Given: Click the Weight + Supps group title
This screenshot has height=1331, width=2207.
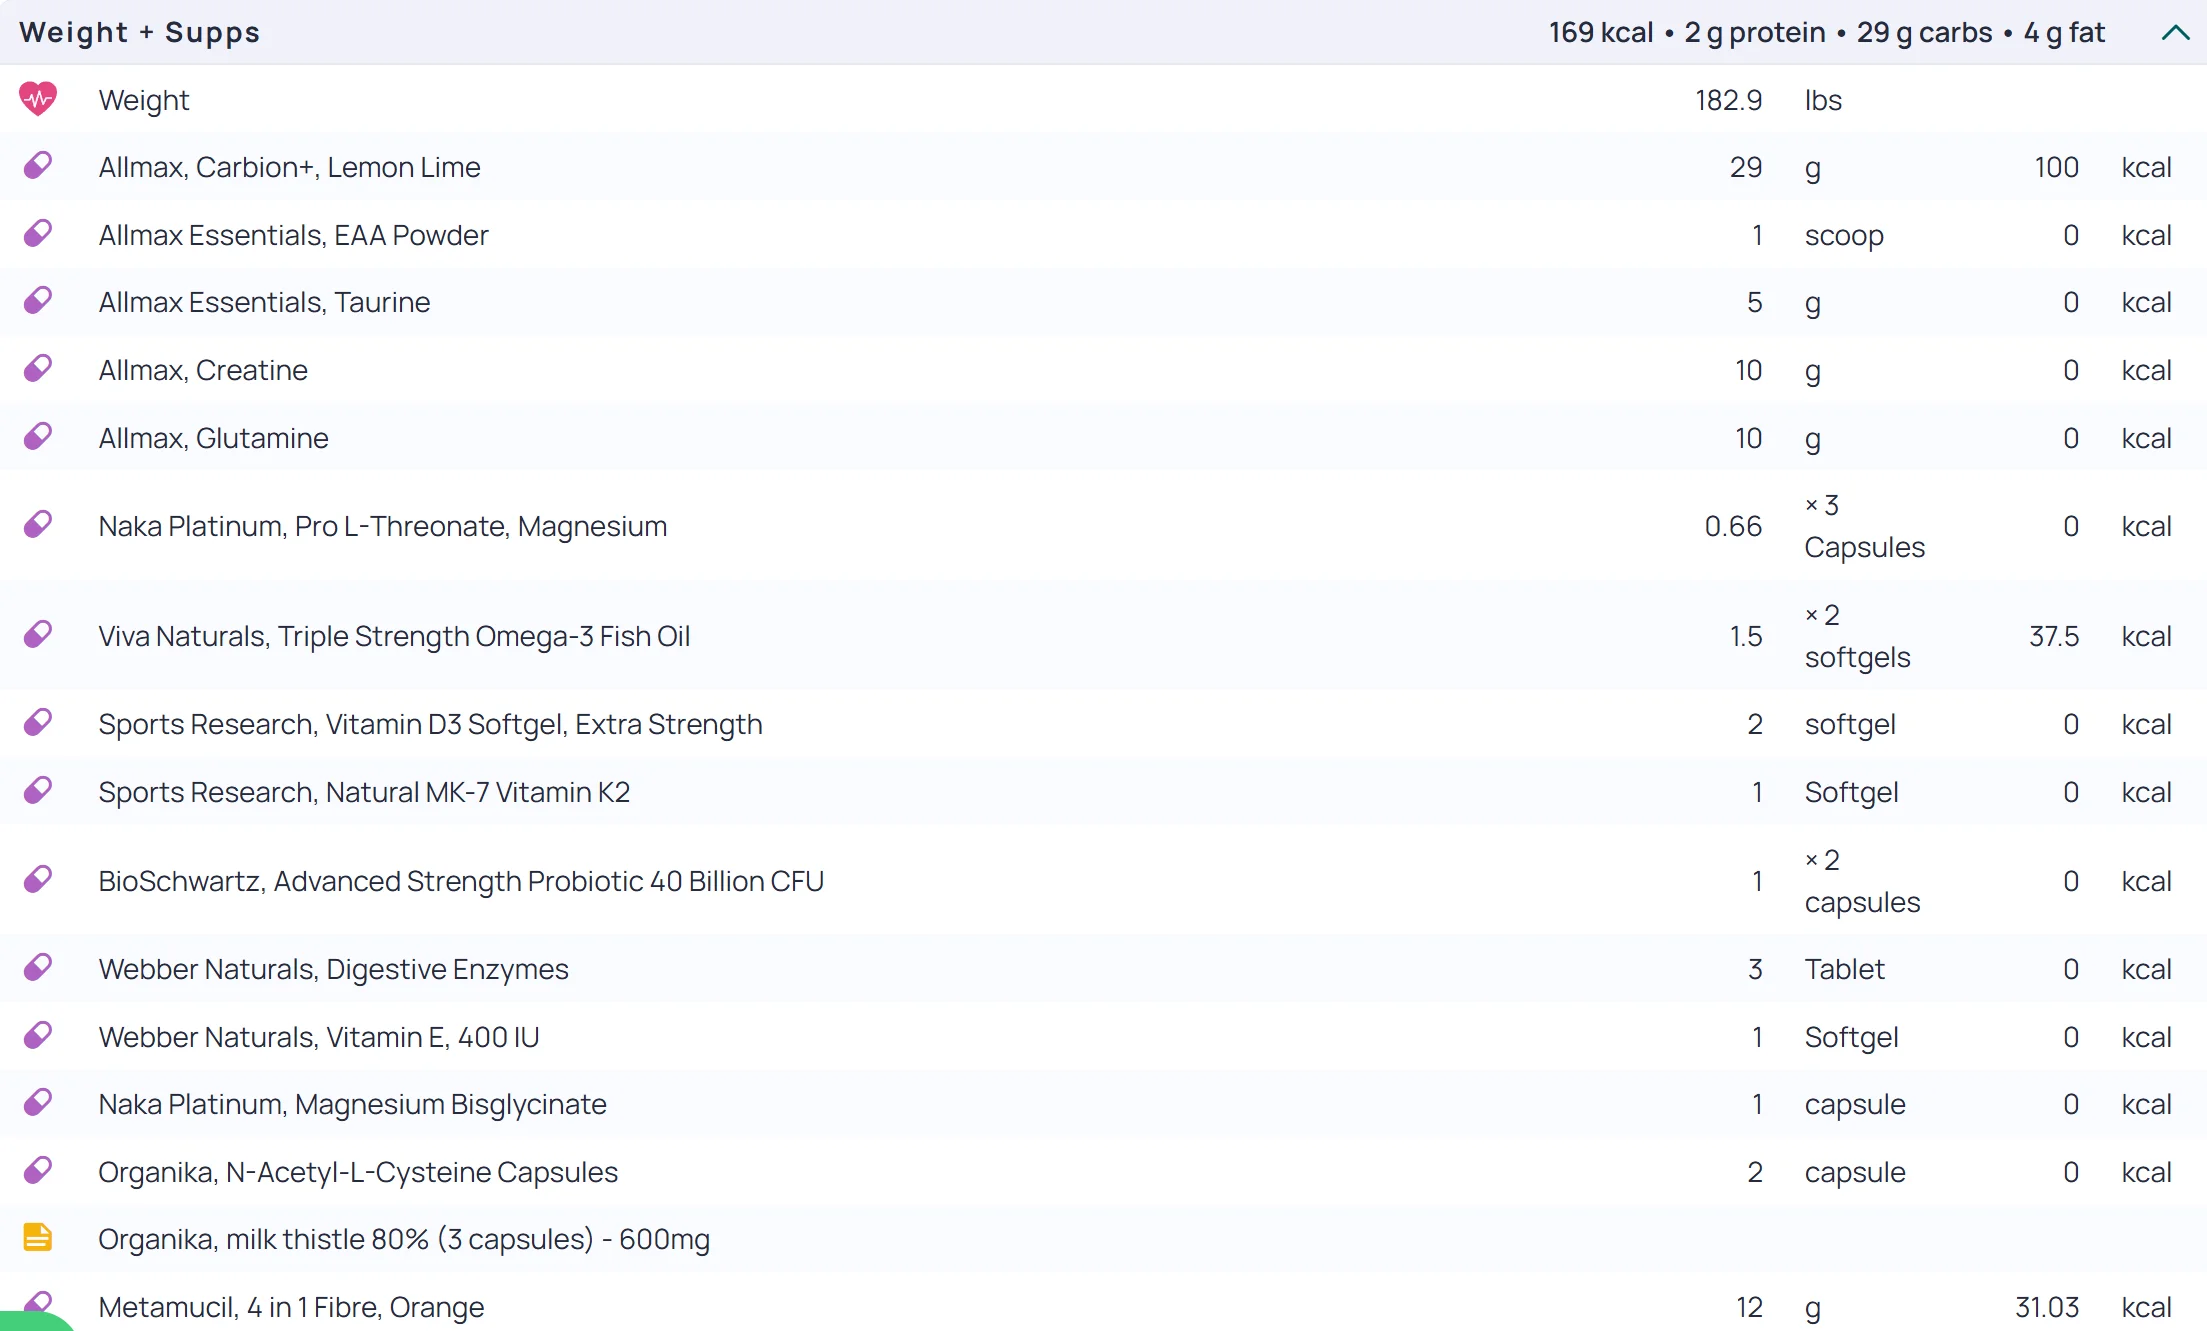Looking at the screenshot, I should [139, 32].
